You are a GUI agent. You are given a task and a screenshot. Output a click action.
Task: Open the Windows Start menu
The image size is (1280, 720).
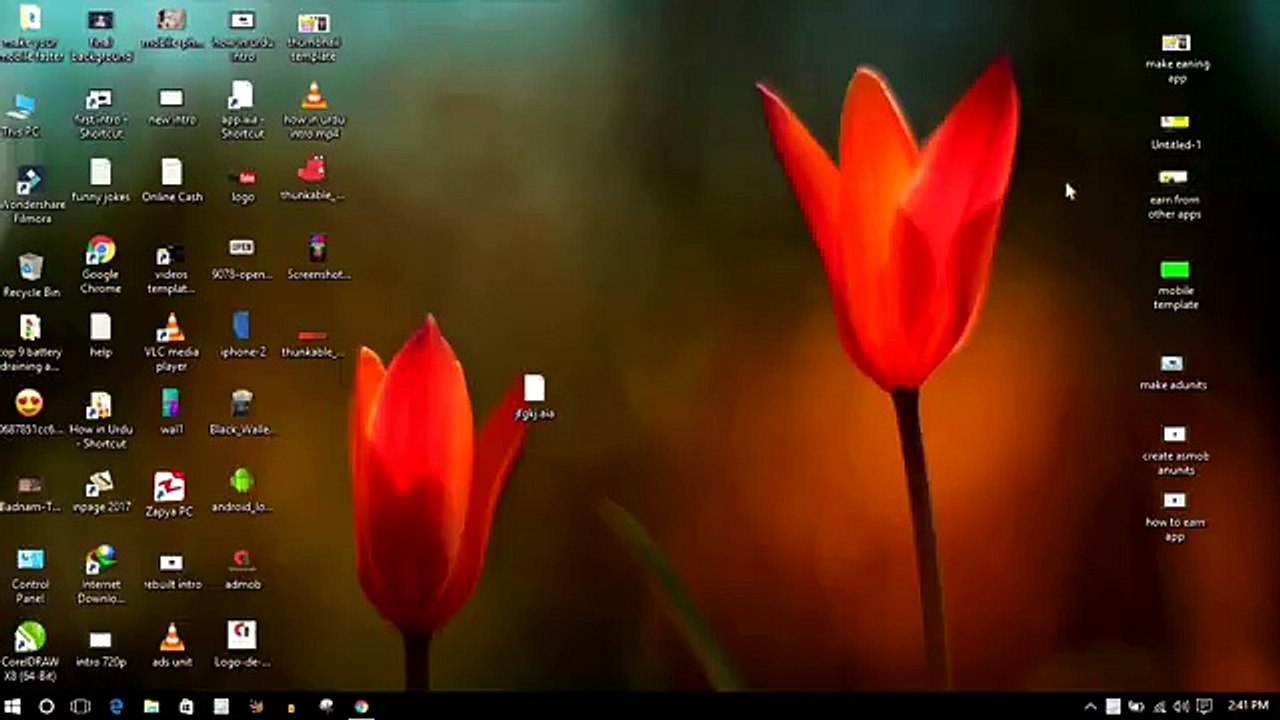point(13,707)
